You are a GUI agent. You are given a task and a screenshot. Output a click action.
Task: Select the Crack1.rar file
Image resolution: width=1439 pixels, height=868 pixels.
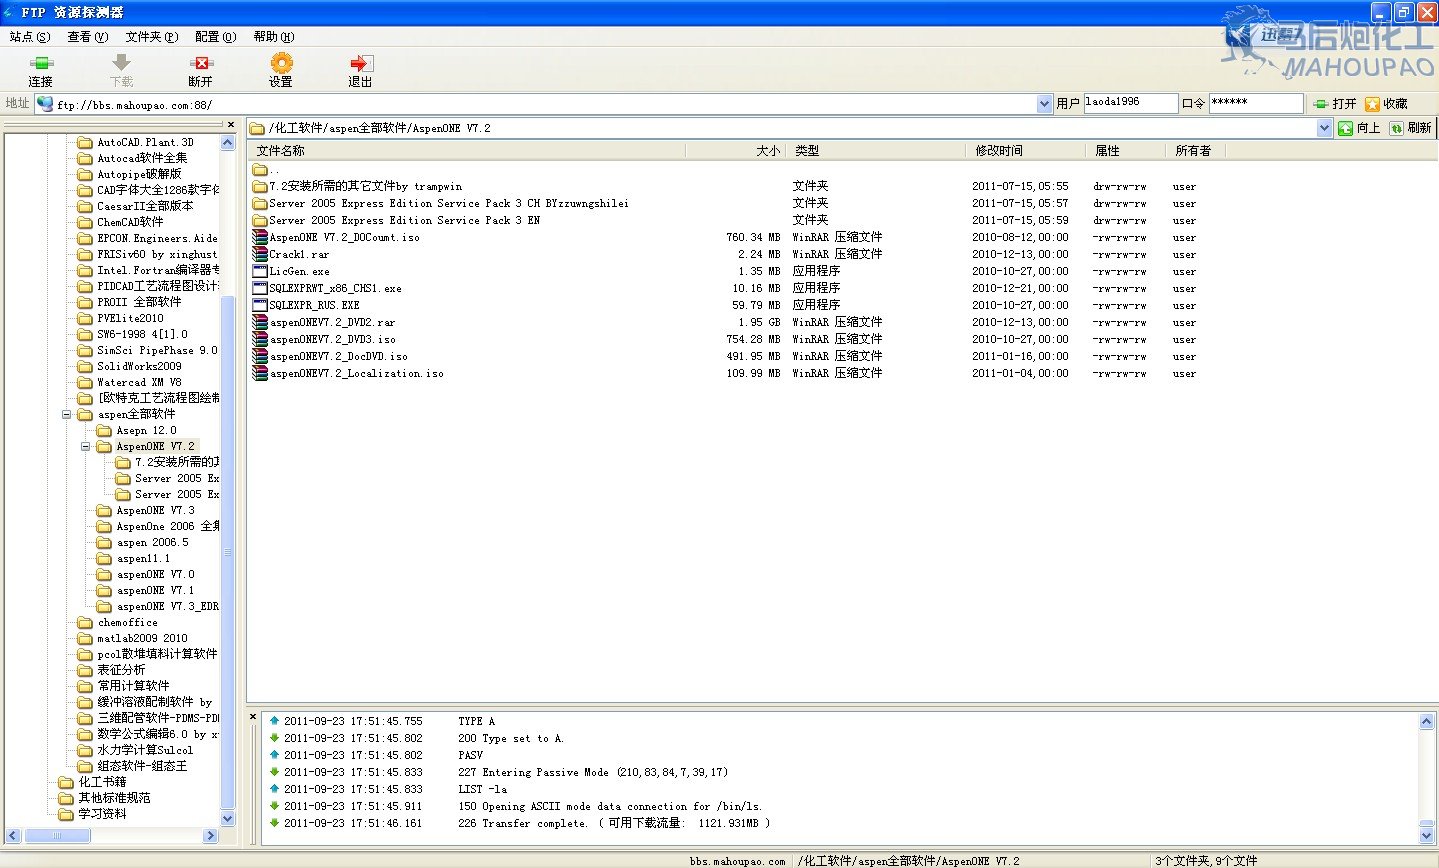coord(299,255)
